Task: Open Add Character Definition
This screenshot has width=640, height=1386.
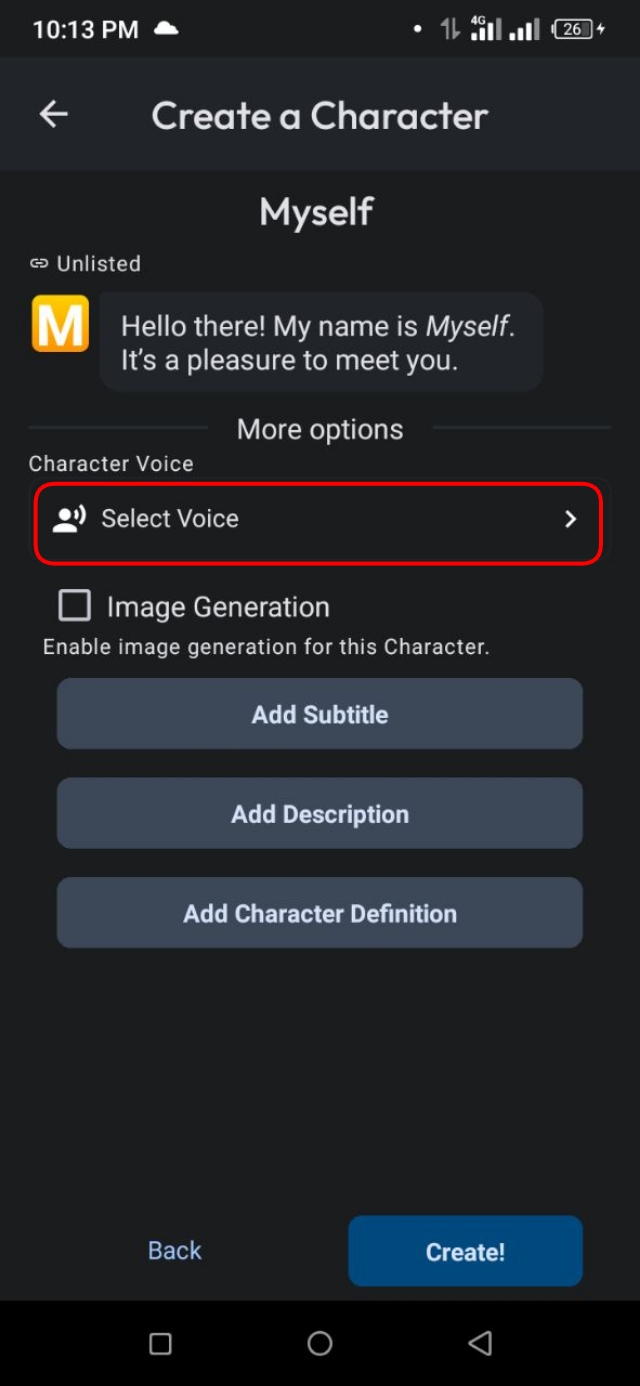Action: coord(320,912)
